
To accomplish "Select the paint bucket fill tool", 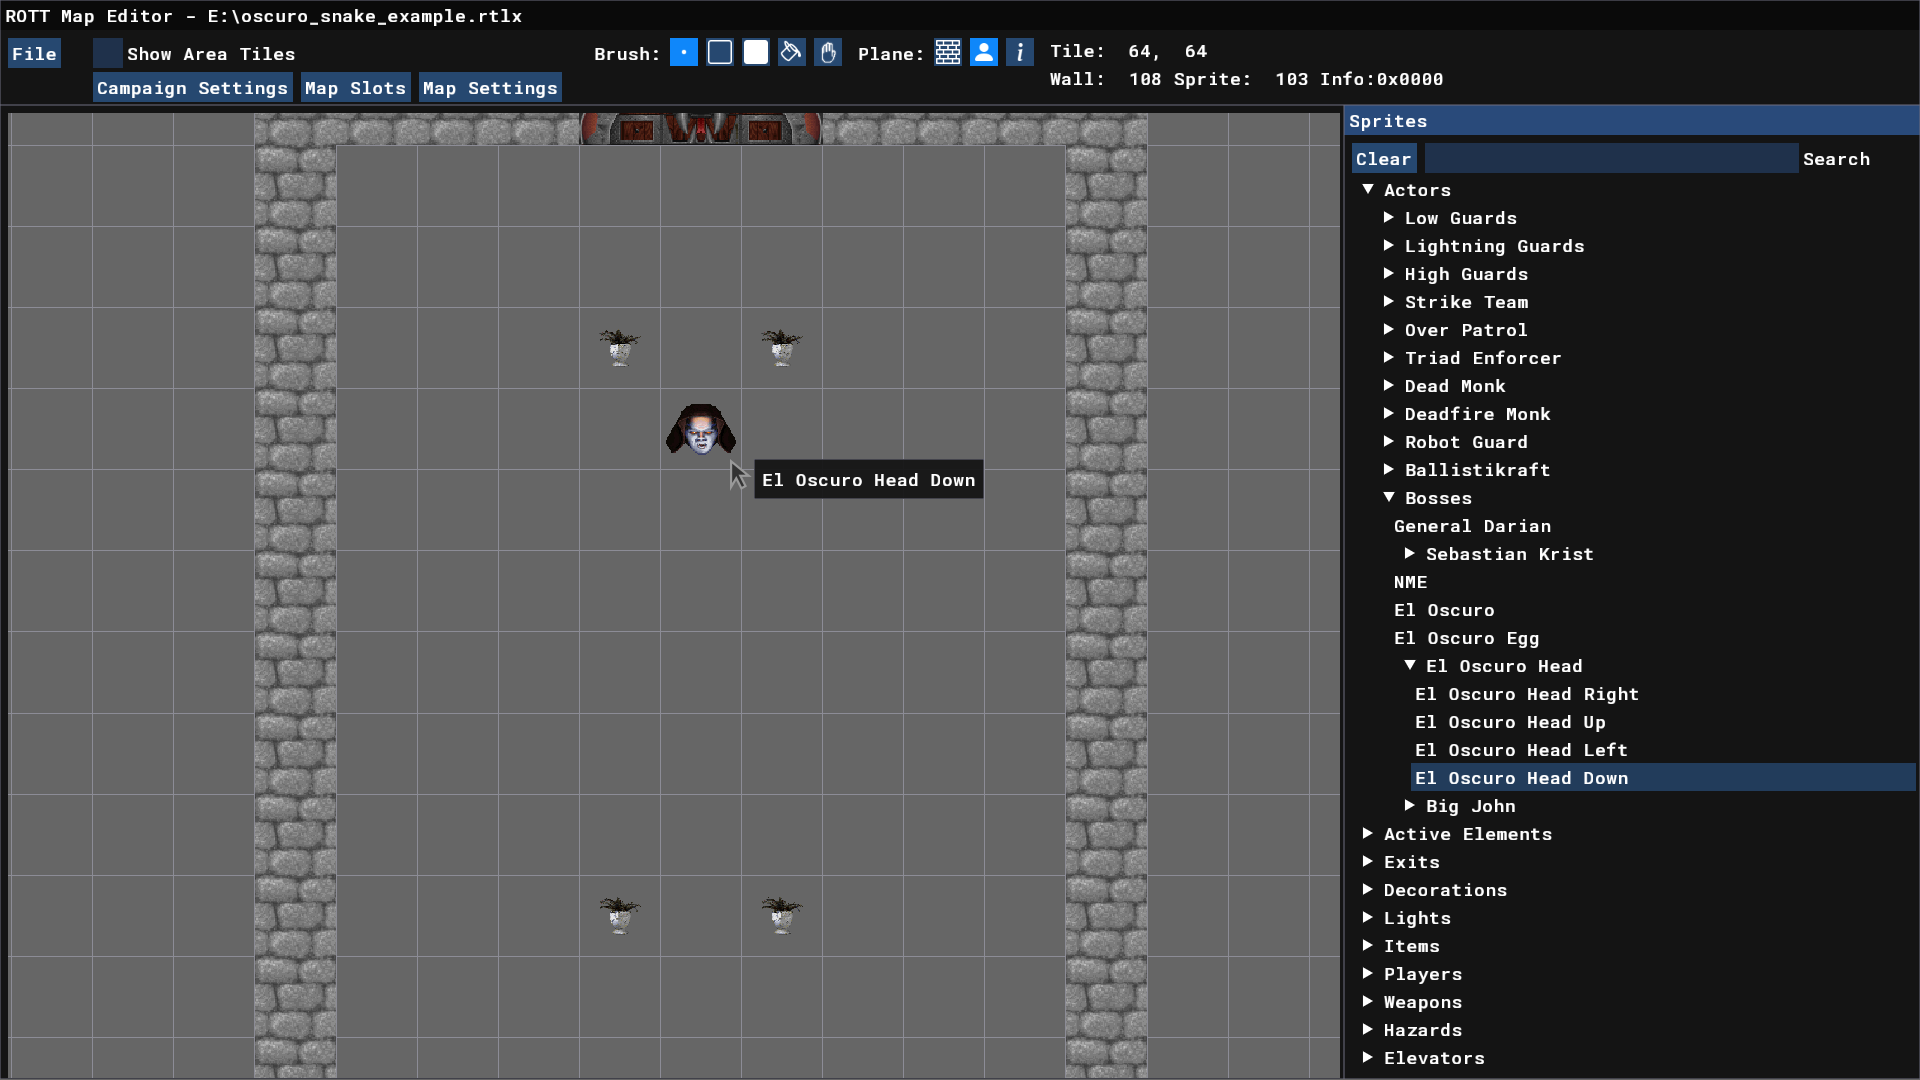I will 791,53.
